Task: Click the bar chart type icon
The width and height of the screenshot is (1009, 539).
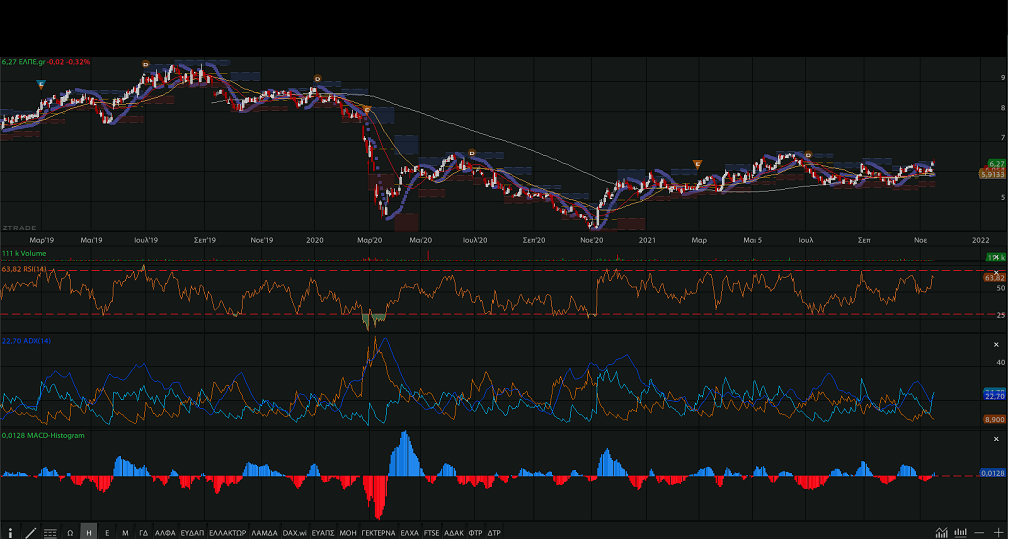Action: (961, 532)
